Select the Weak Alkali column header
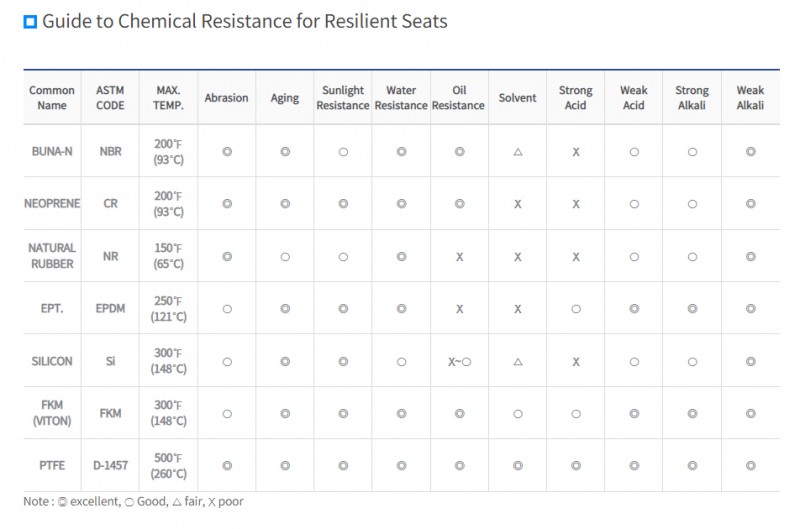Screen dimensions: 800x529 pyautogui.click(x=750, y=98)
